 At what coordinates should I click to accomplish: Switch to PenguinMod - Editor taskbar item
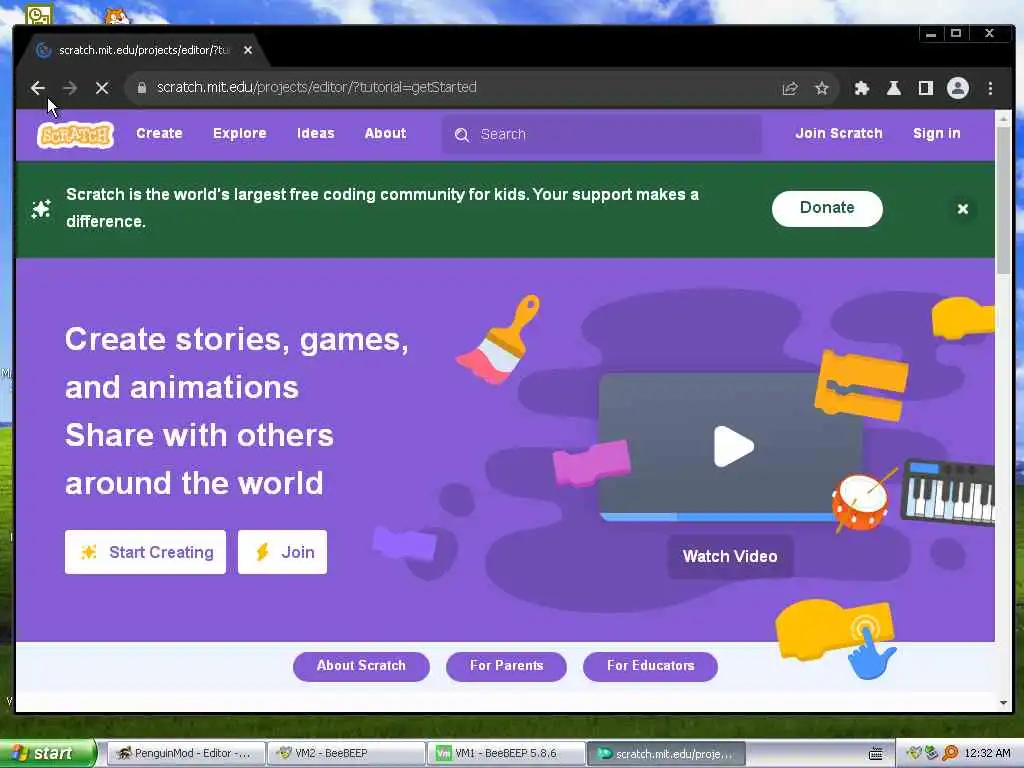185,754
